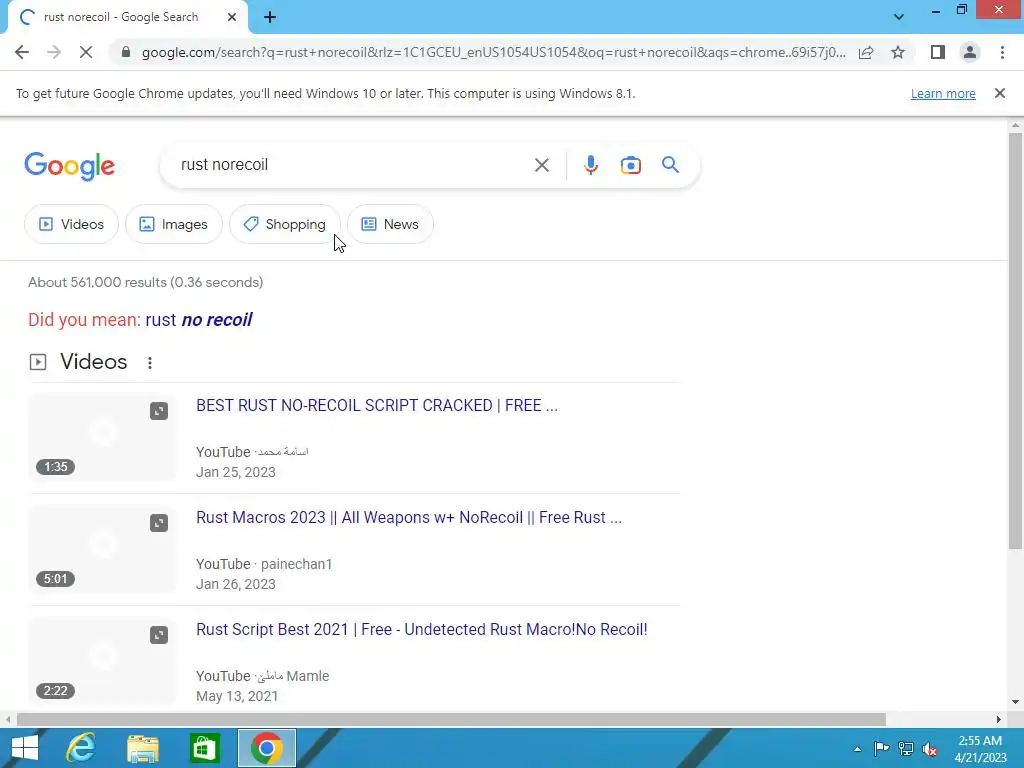Screen dimensions: 1024x768
Task: Filter results by Shopping
Action: (x=285, y=224)
